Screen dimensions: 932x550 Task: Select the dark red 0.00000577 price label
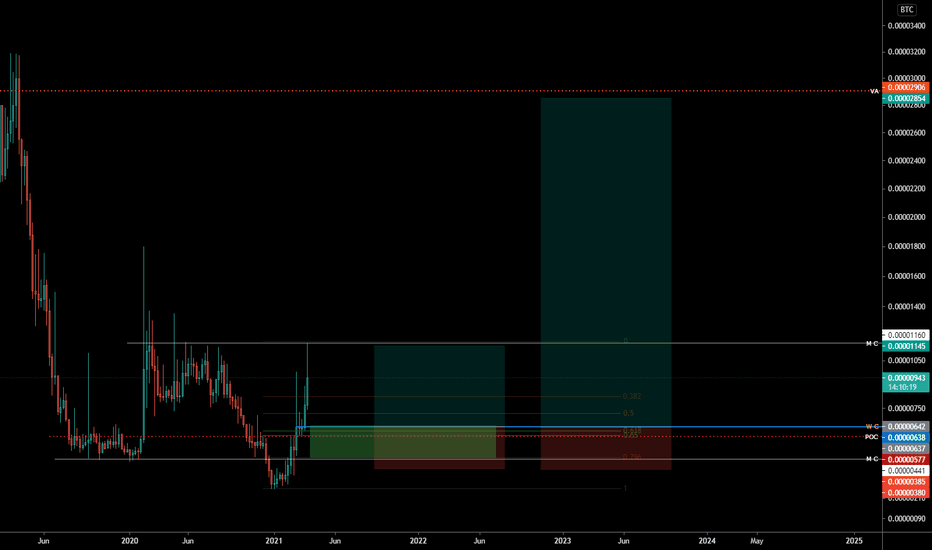click(906, 460)
